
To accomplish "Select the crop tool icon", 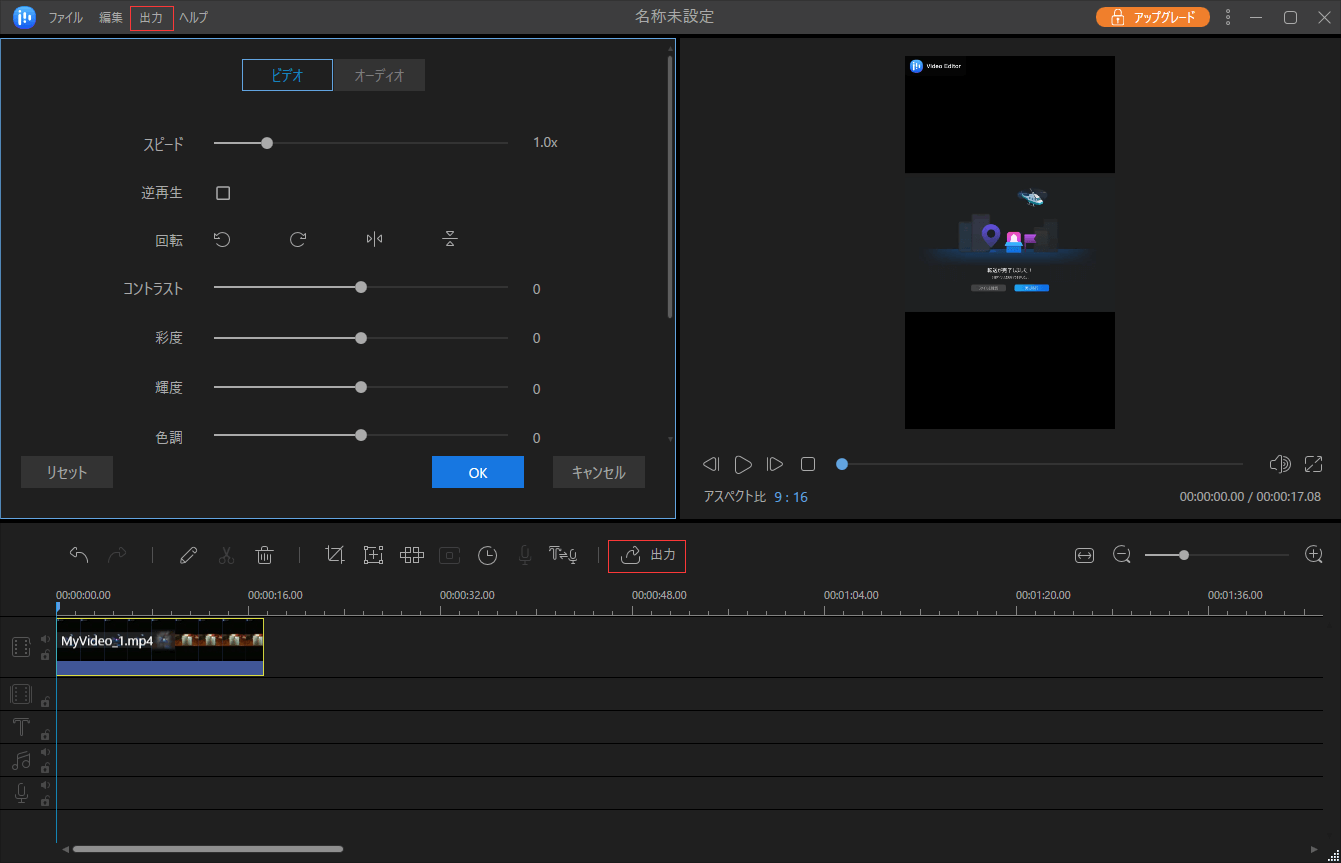I will point(335,555).
